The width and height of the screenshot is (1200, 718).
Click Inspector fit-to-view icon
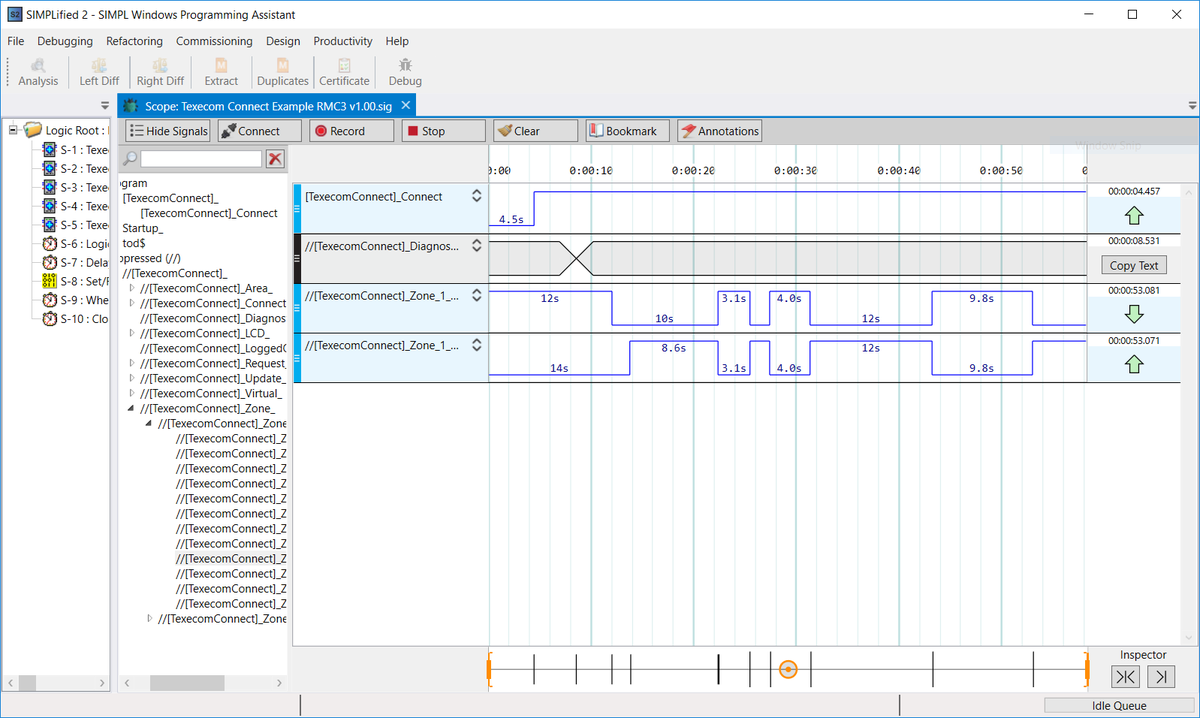click(x=1125, y=677)
